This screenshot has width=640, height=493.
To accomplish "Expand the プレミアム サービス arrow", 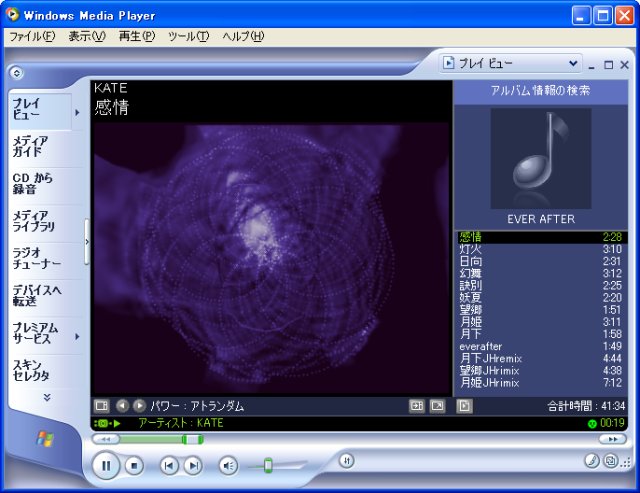I will pyautogui.click(x=77, y=337).
